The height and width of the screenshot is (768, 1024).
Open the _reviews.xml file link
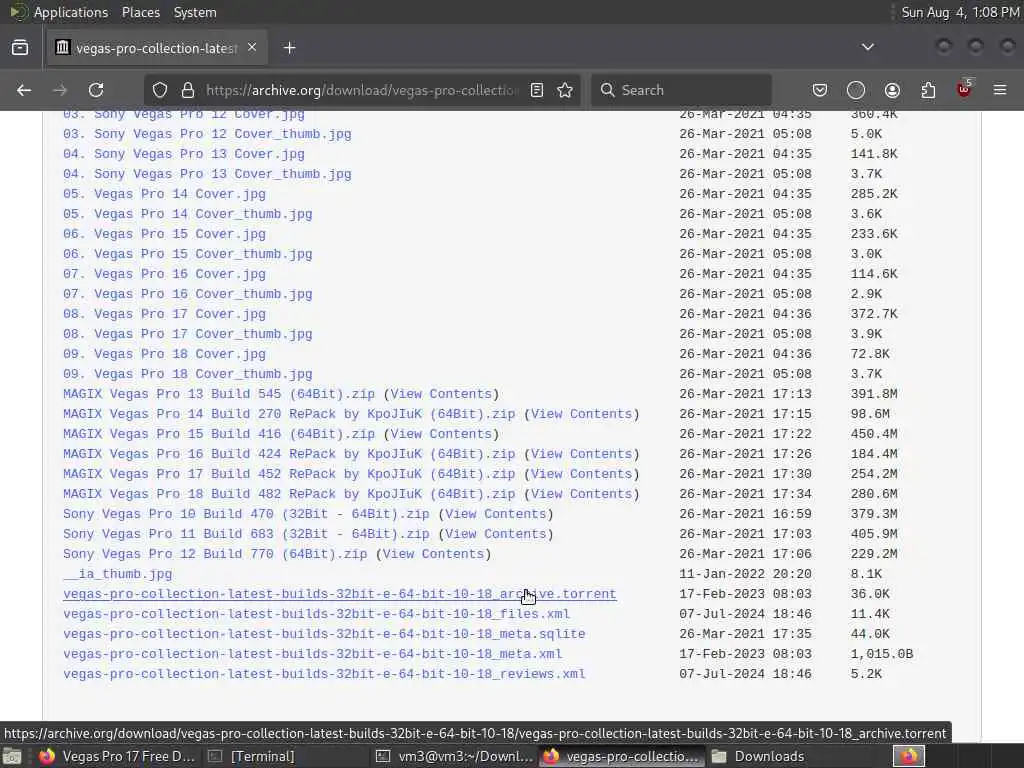click(x=324, y=674)
